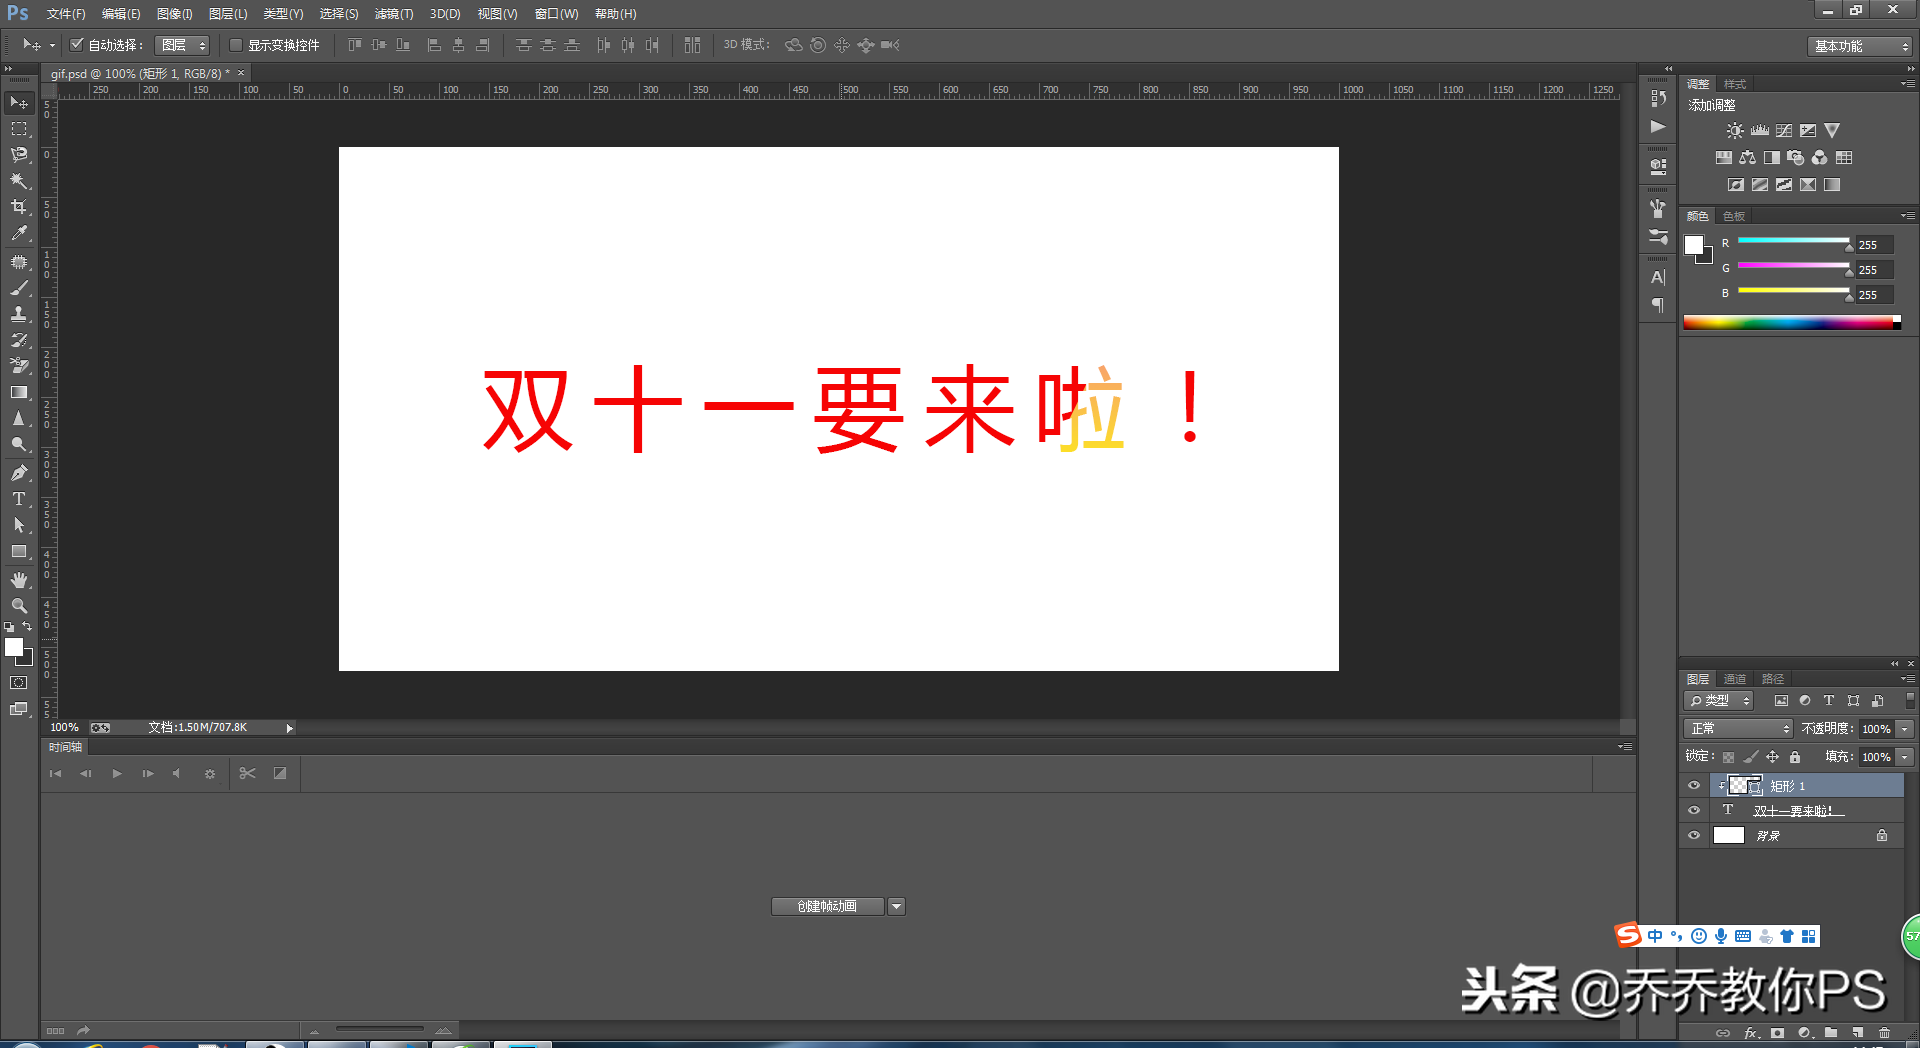Open the collapsed Character panel icon
The height and width of the screenshot is (1048, 1920).
[x=1658, y=278]
